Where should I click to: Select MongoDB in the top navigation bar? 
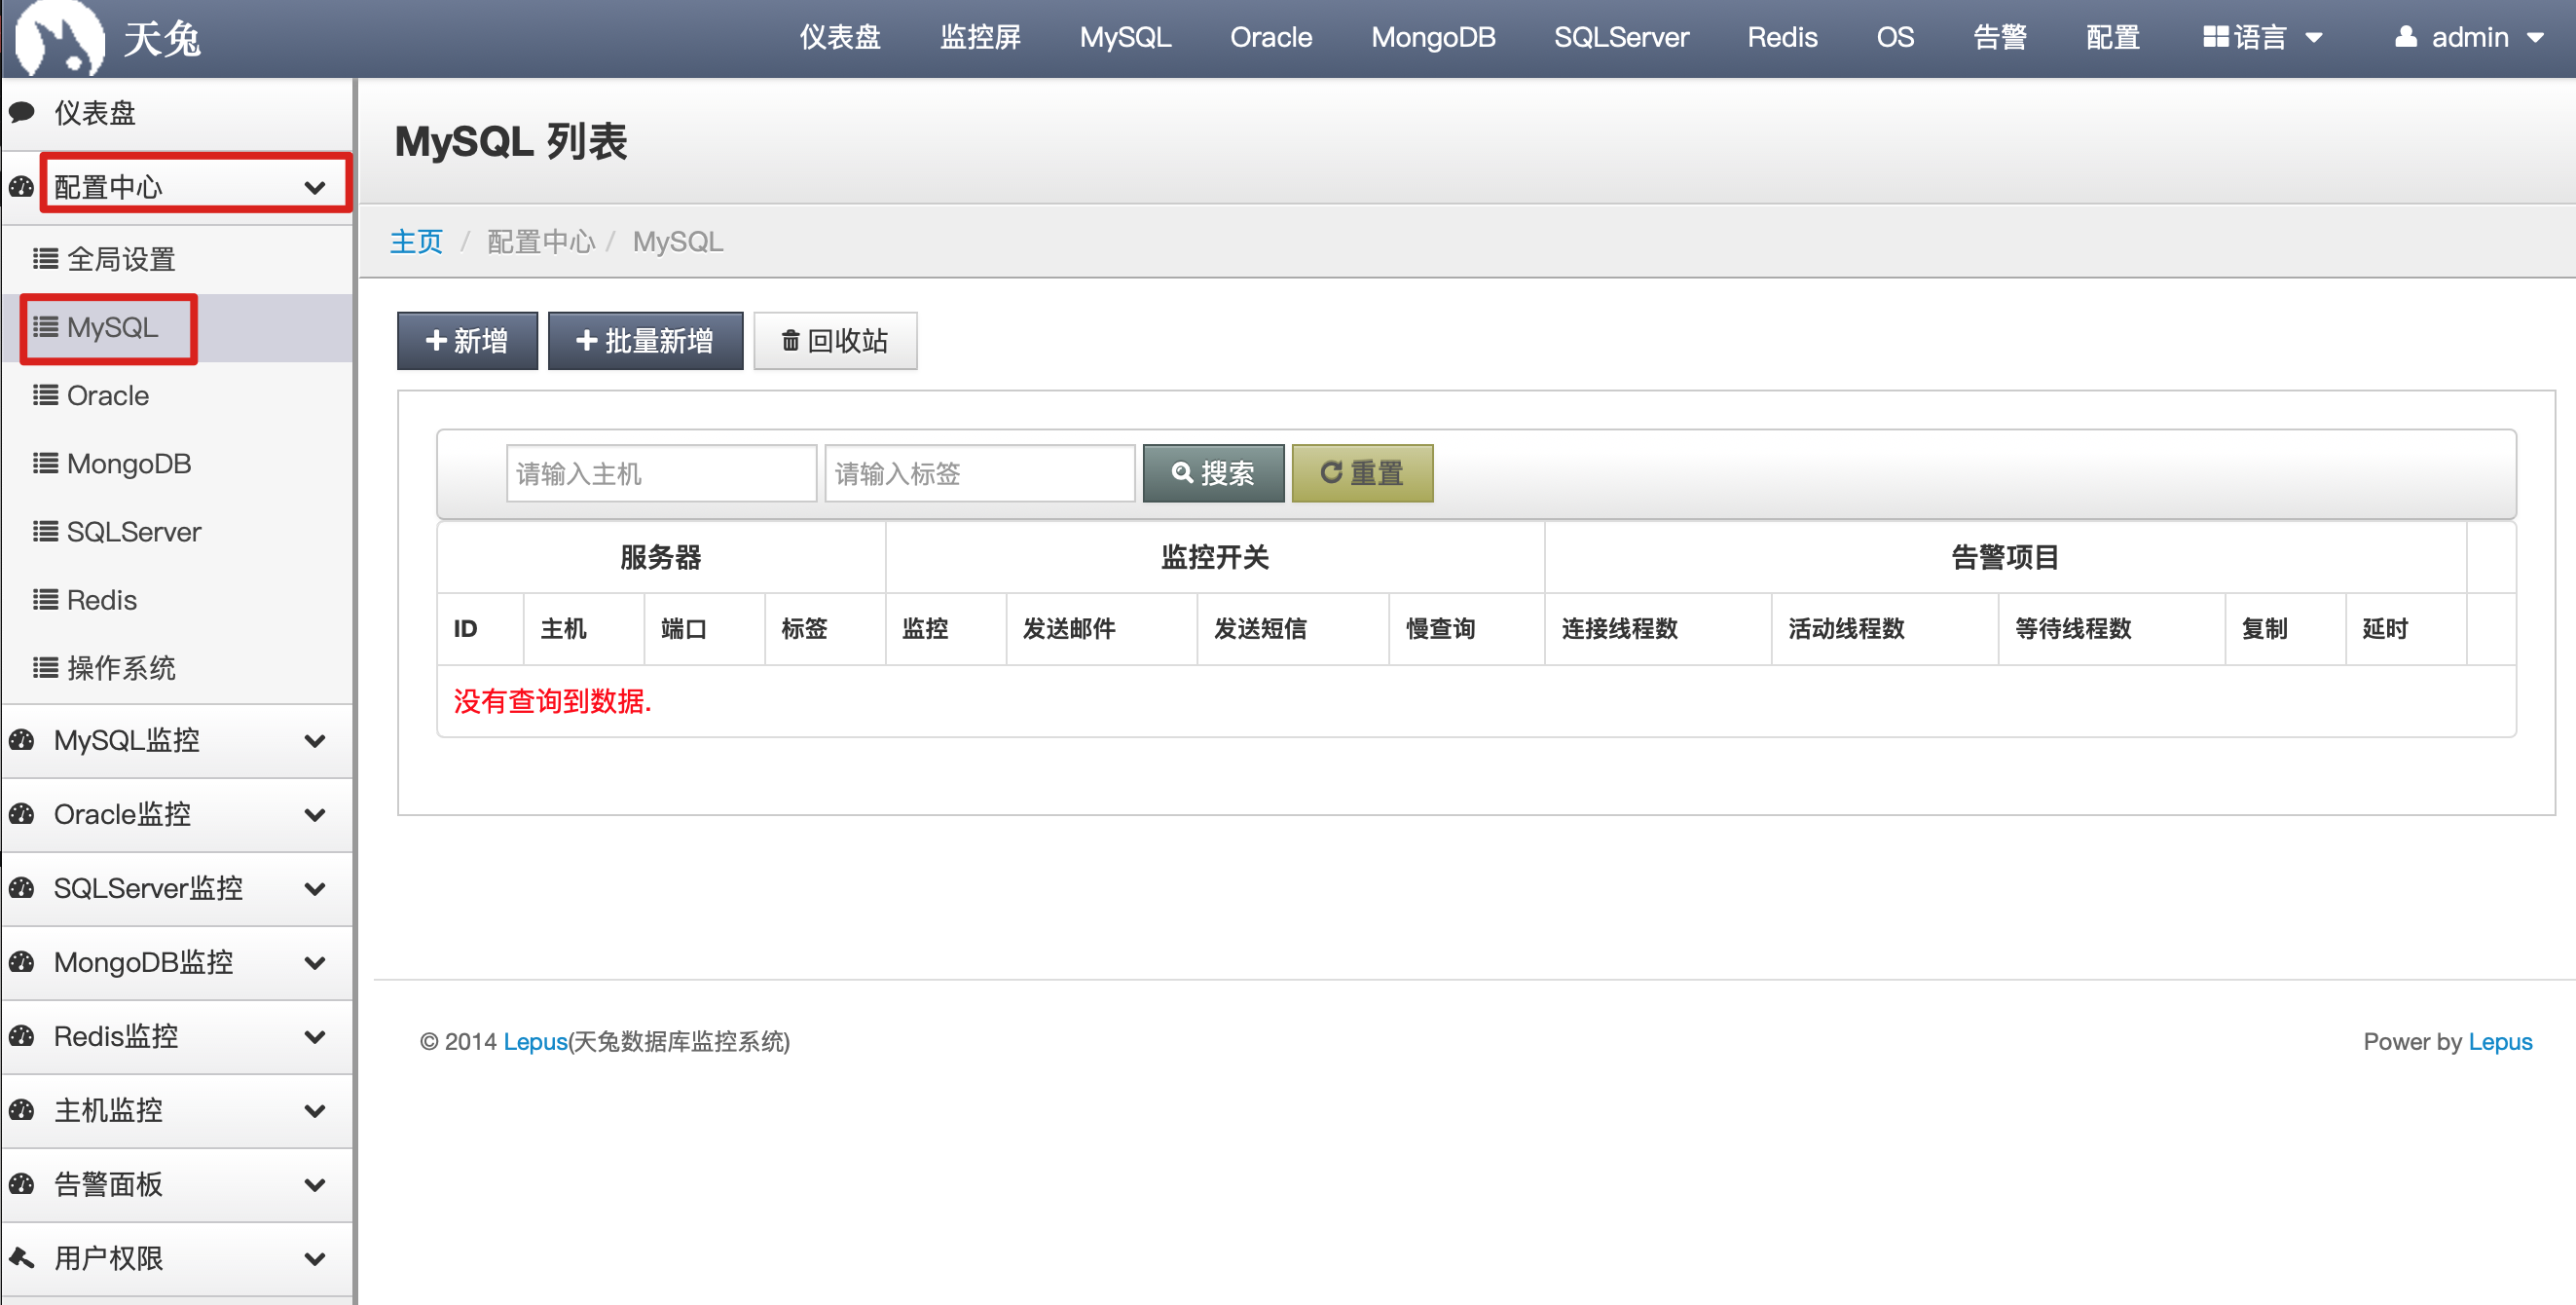click(1432, 38)
